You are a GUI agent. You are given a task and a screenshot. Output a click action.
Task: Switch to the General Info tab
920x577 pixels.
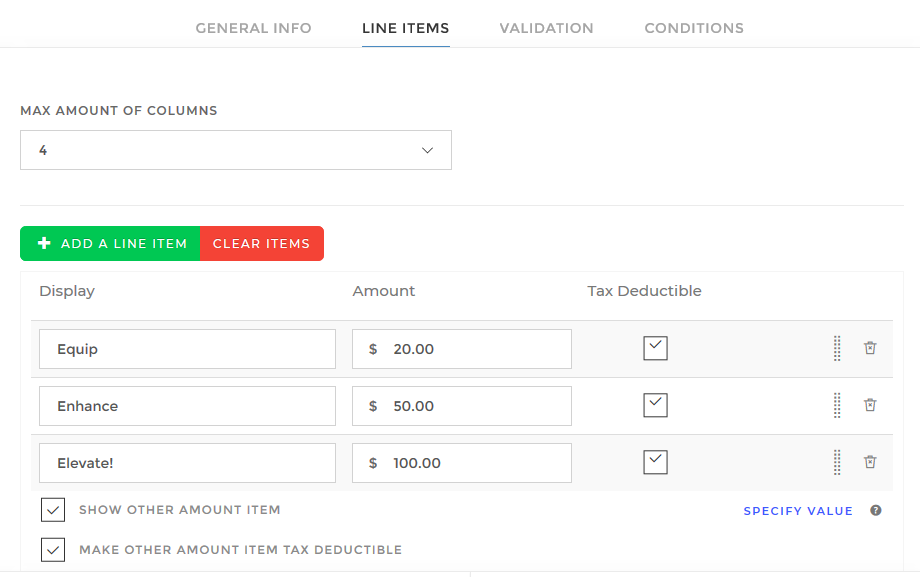point(253,28)
